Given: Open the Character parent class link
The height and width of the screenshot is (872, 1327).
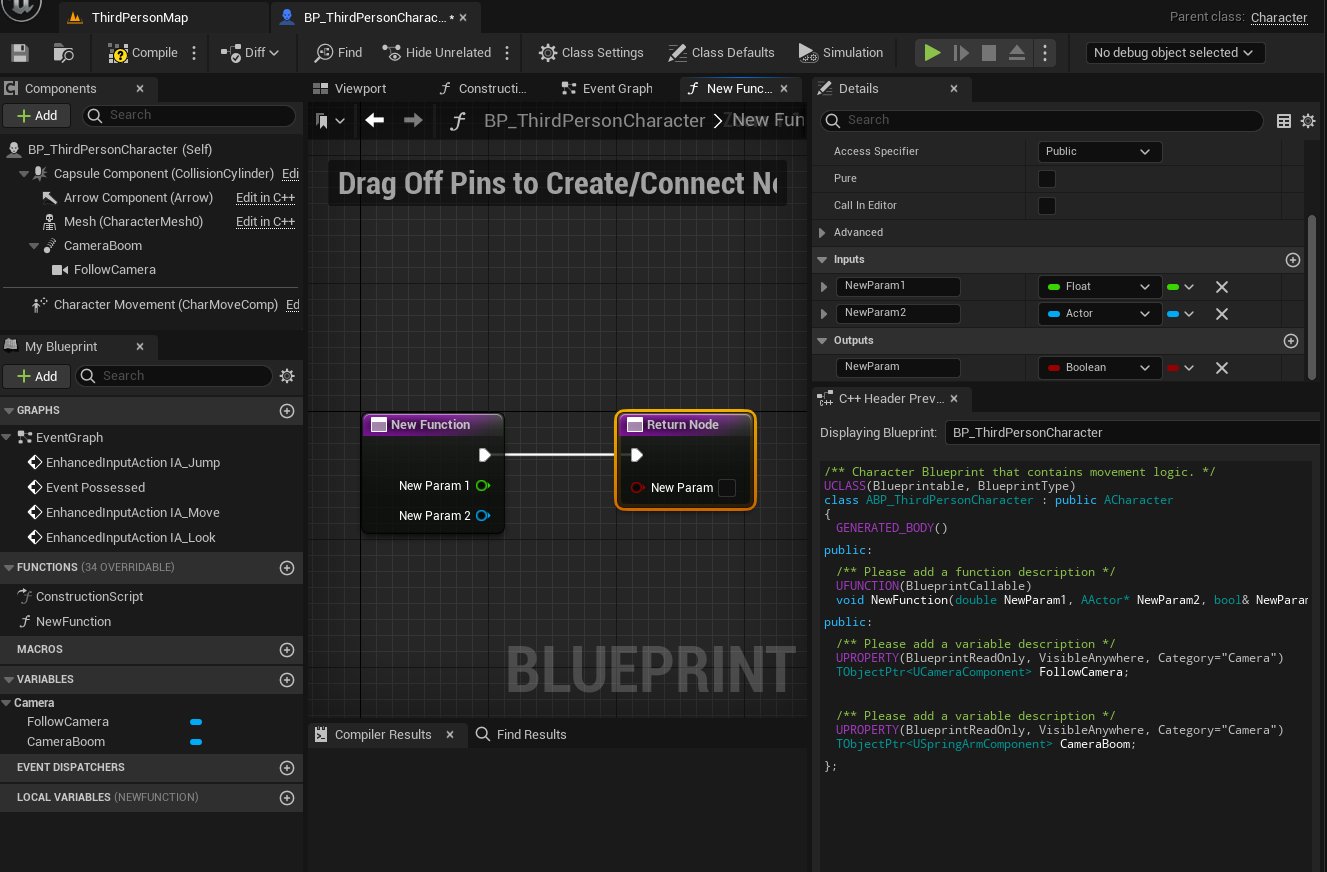Looking at the screenshot, I should [1279, 17].
